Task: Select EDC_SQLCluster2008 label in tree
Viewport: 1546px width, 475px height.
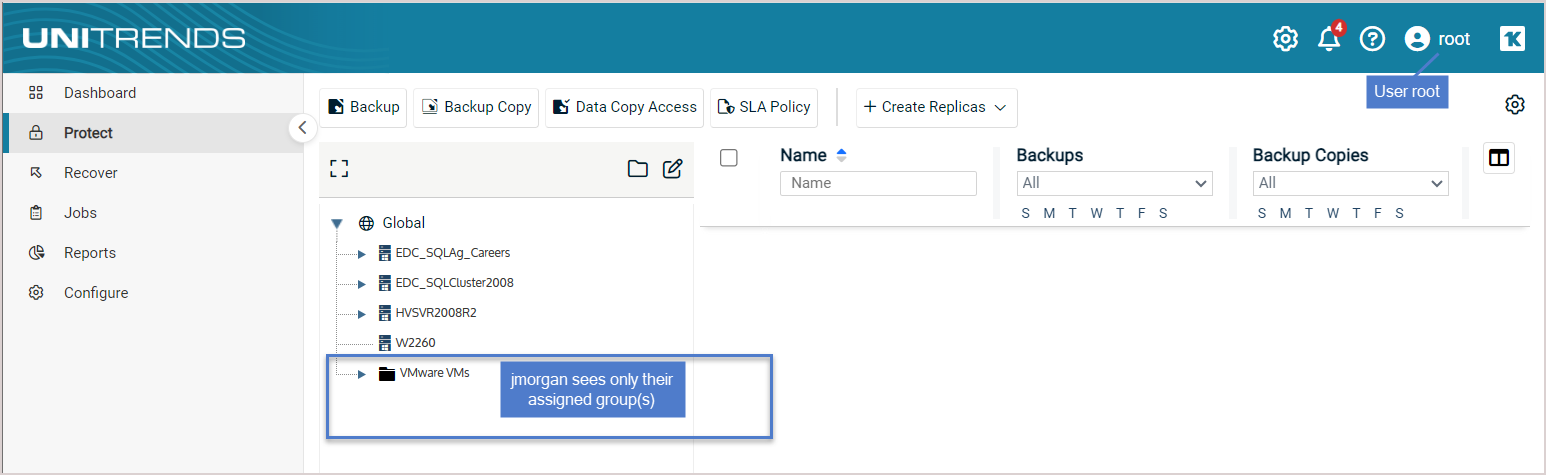Action: click(455, 283)
